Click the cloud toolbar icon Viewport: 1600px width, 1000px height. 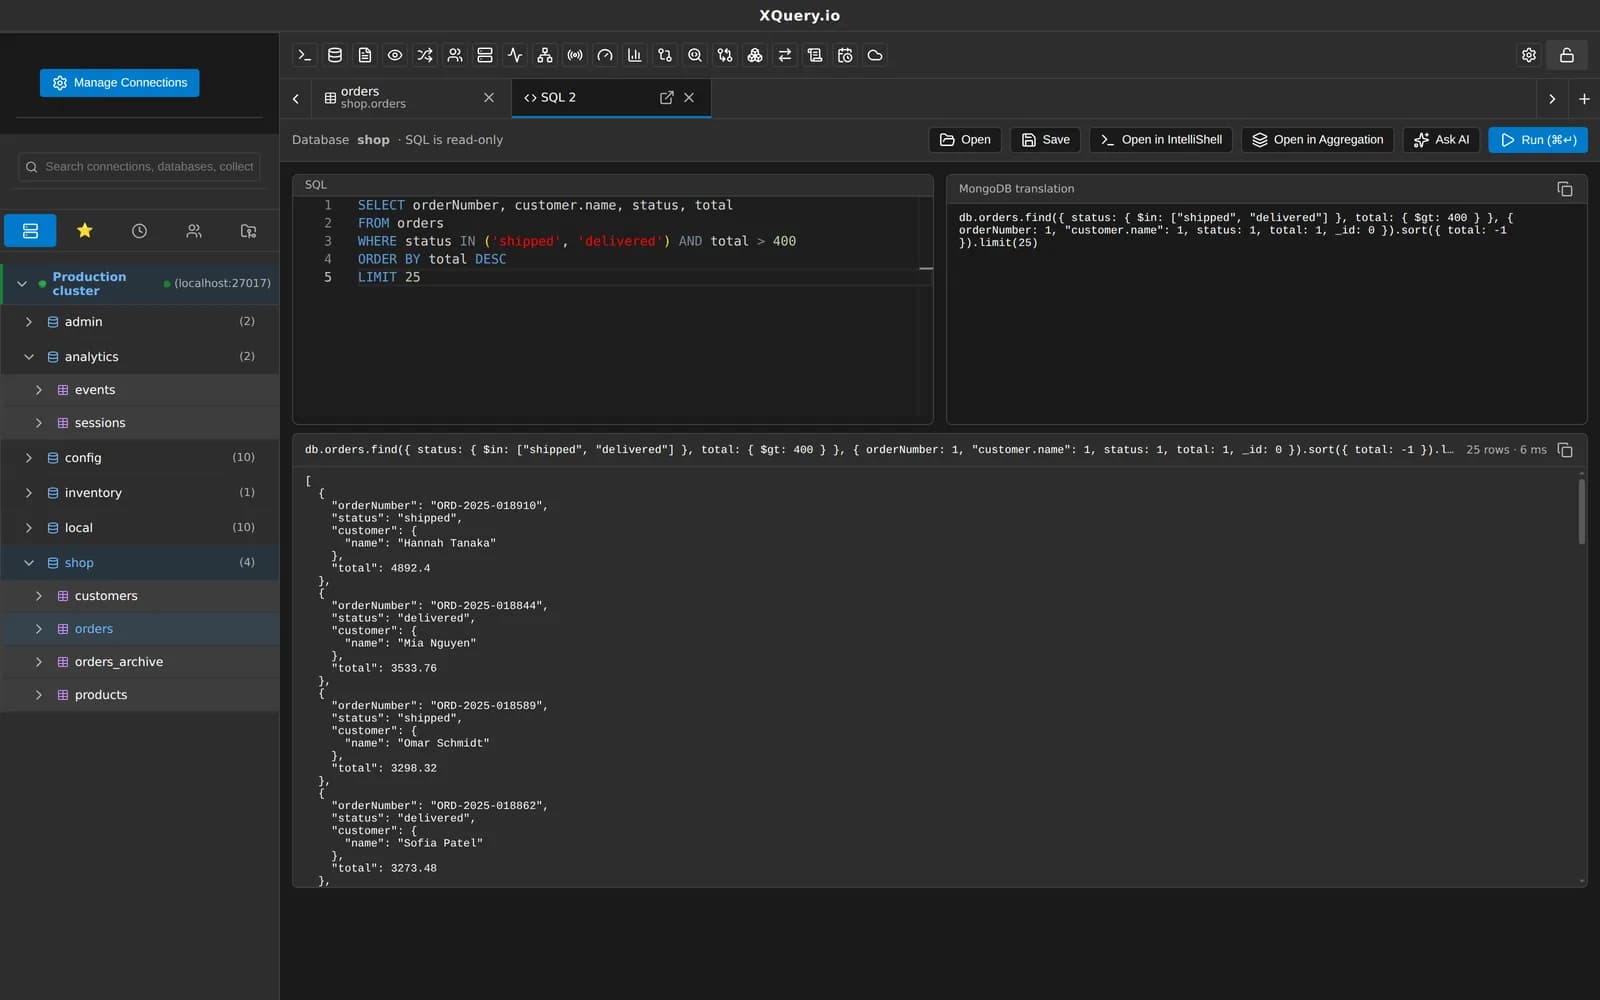875,55
